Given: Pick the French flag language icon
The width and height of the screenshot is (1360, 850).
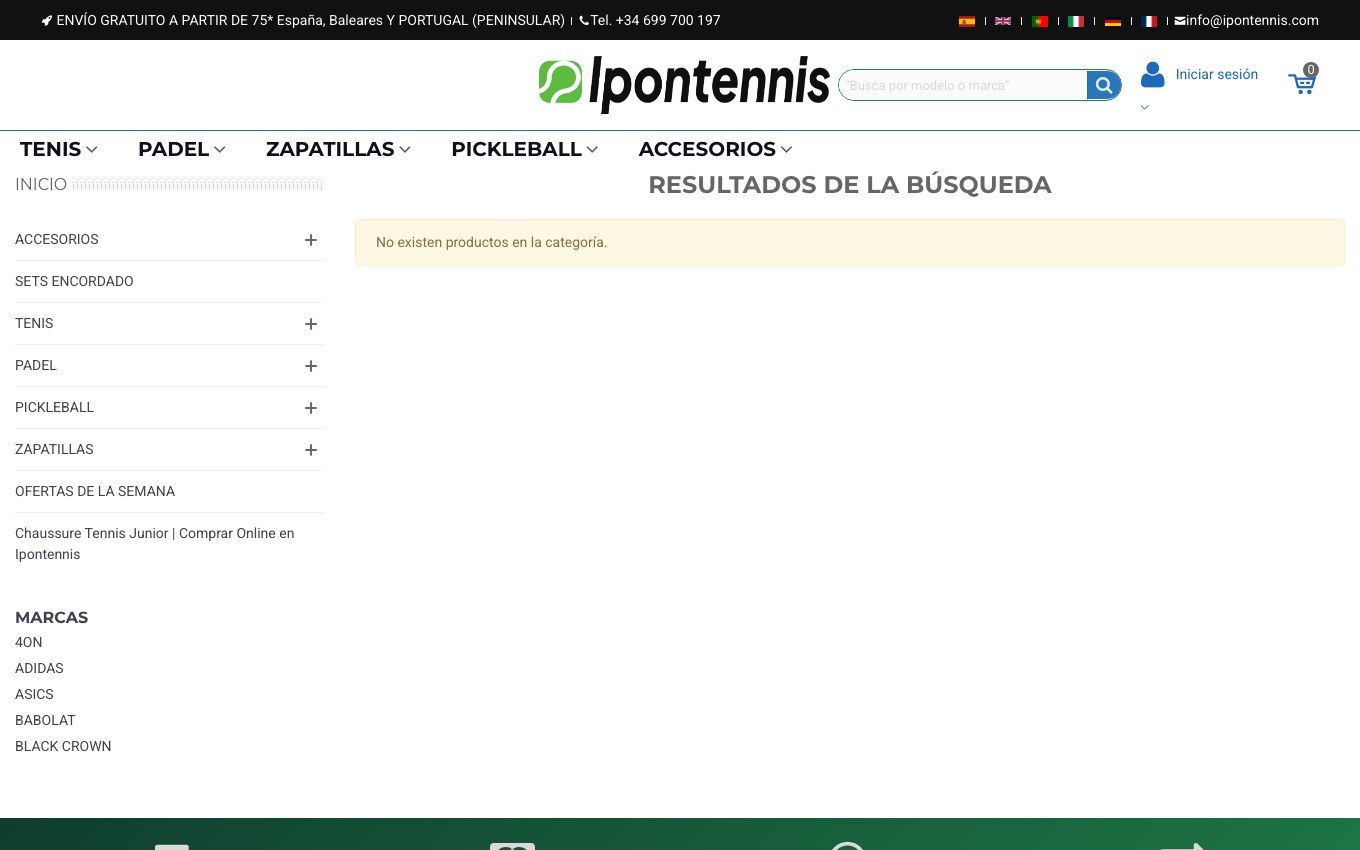Looking at the screenshot, I should tap(1149, 21).
